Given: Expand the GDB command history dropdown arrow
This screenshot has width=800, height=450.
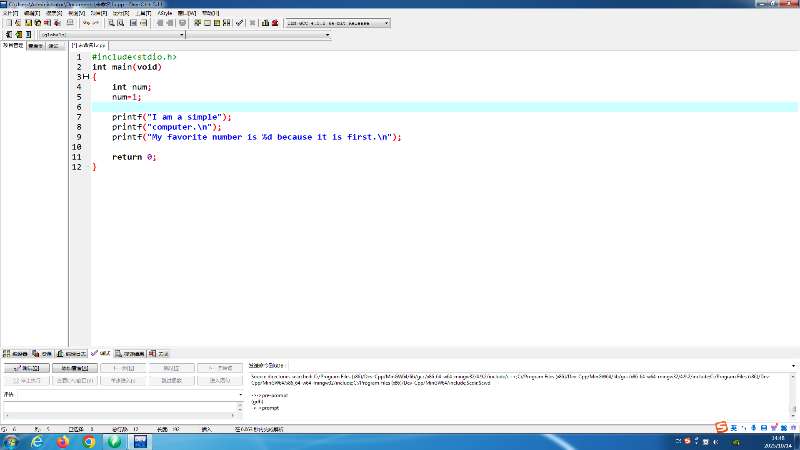Looking at the screenshot, I should tap(793, 365).
